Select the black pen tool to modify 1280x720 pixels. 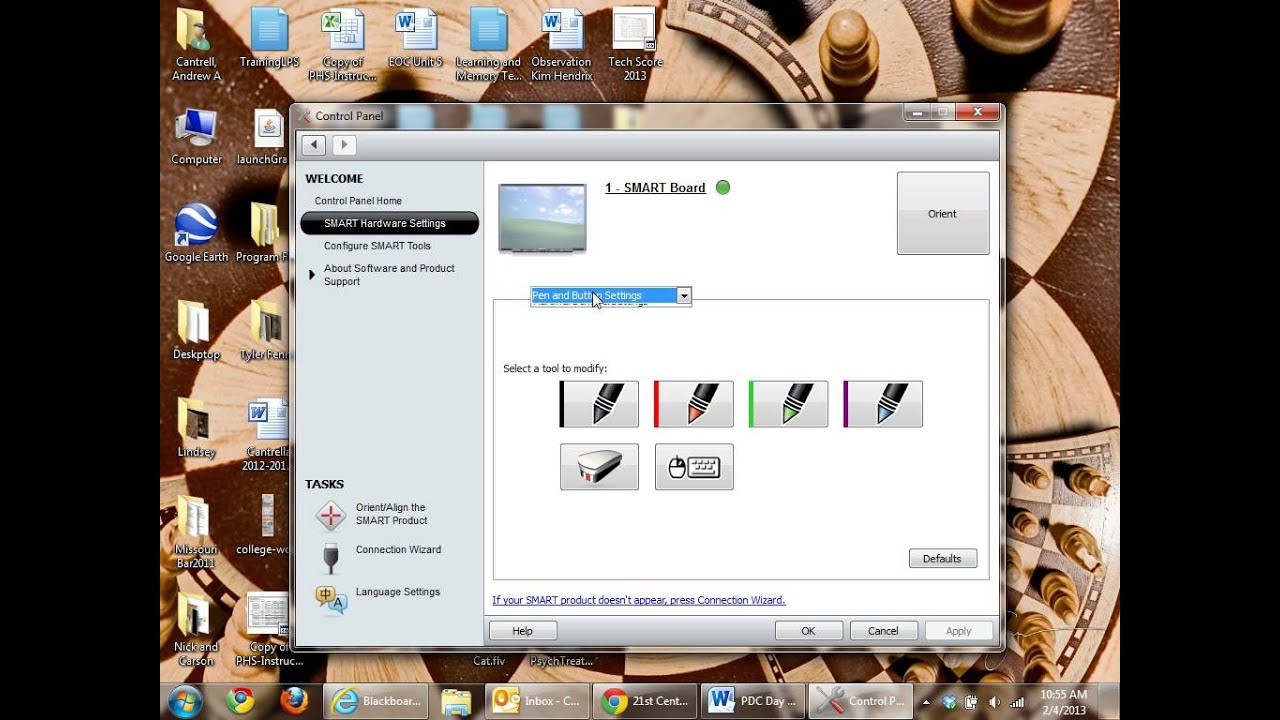click(599, 404)
